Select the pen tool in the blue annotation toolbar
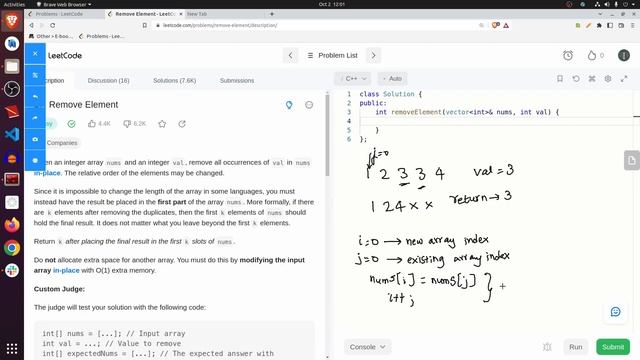Viewport: 640px width, 360px height. tap(35, 75)
